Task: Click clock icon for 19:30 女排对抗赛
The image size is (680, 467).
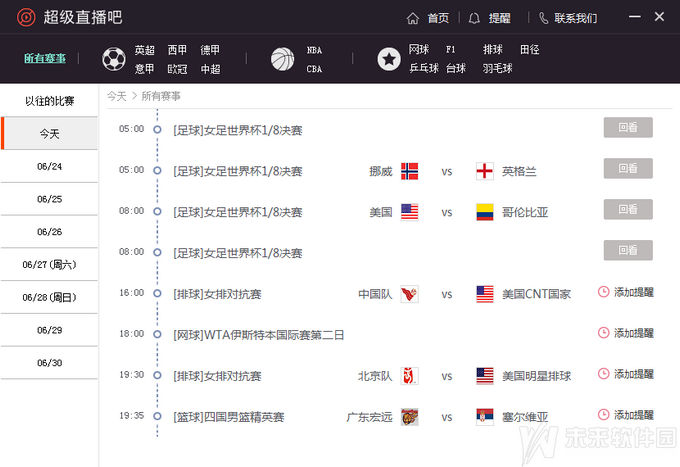Action: [x=603, y=374]
